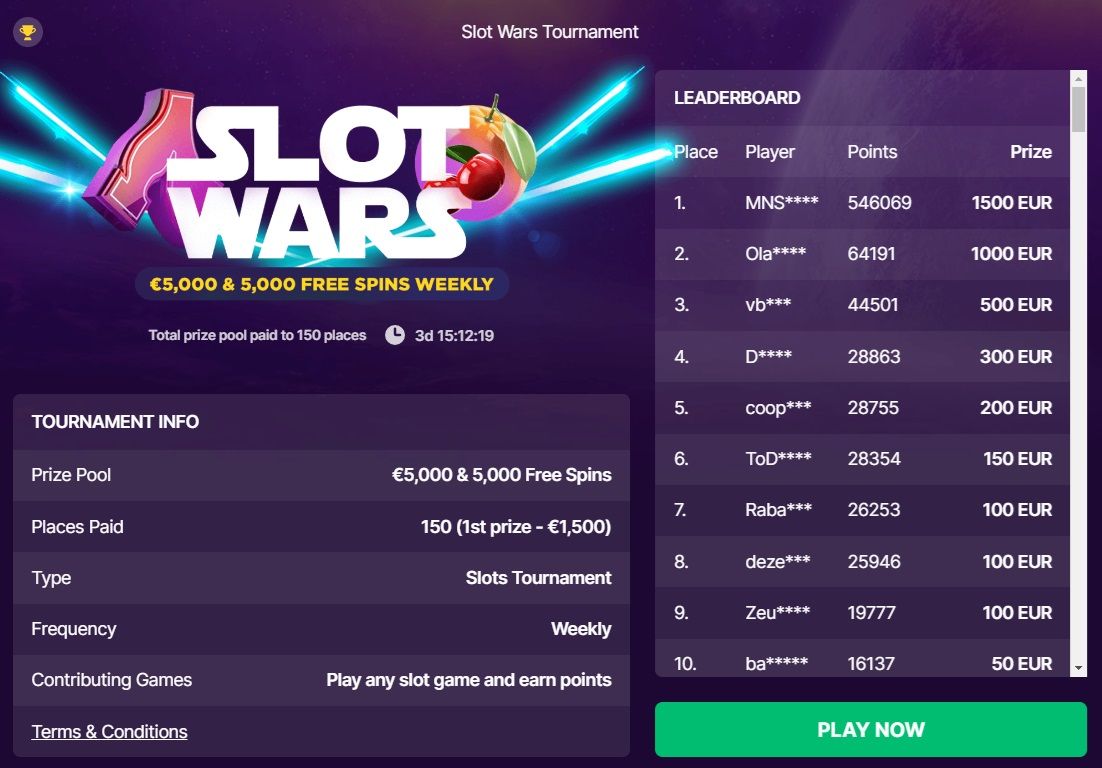
Task: Click the Raba*** leaderboard entry
Action: 862,510
